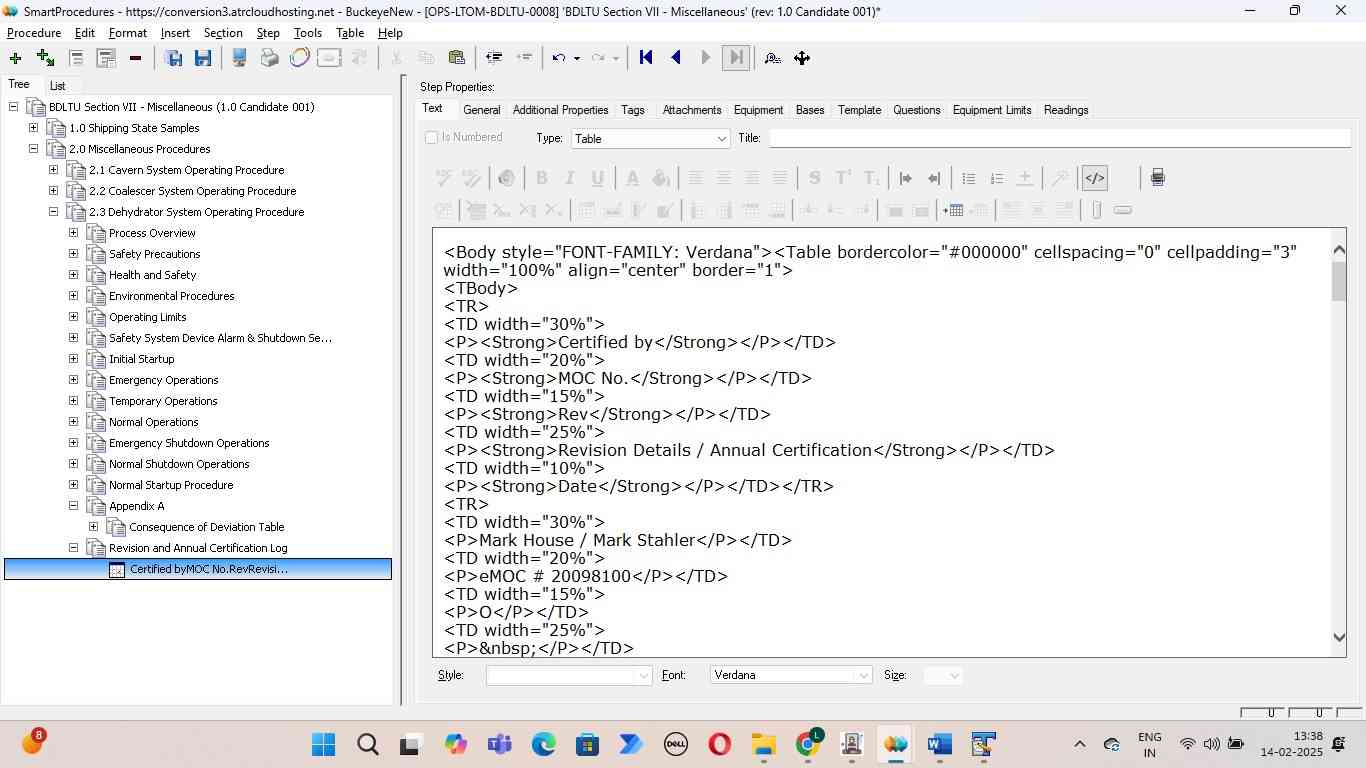Click the printer icon in main toolbar
Screen dimensions: 1366x768
click(x=269, y=58)
